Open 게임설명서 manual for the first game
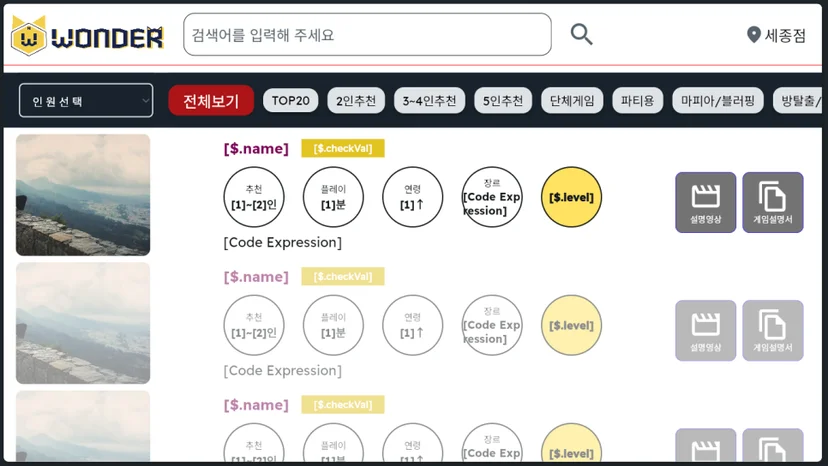 tap(773, 202)
